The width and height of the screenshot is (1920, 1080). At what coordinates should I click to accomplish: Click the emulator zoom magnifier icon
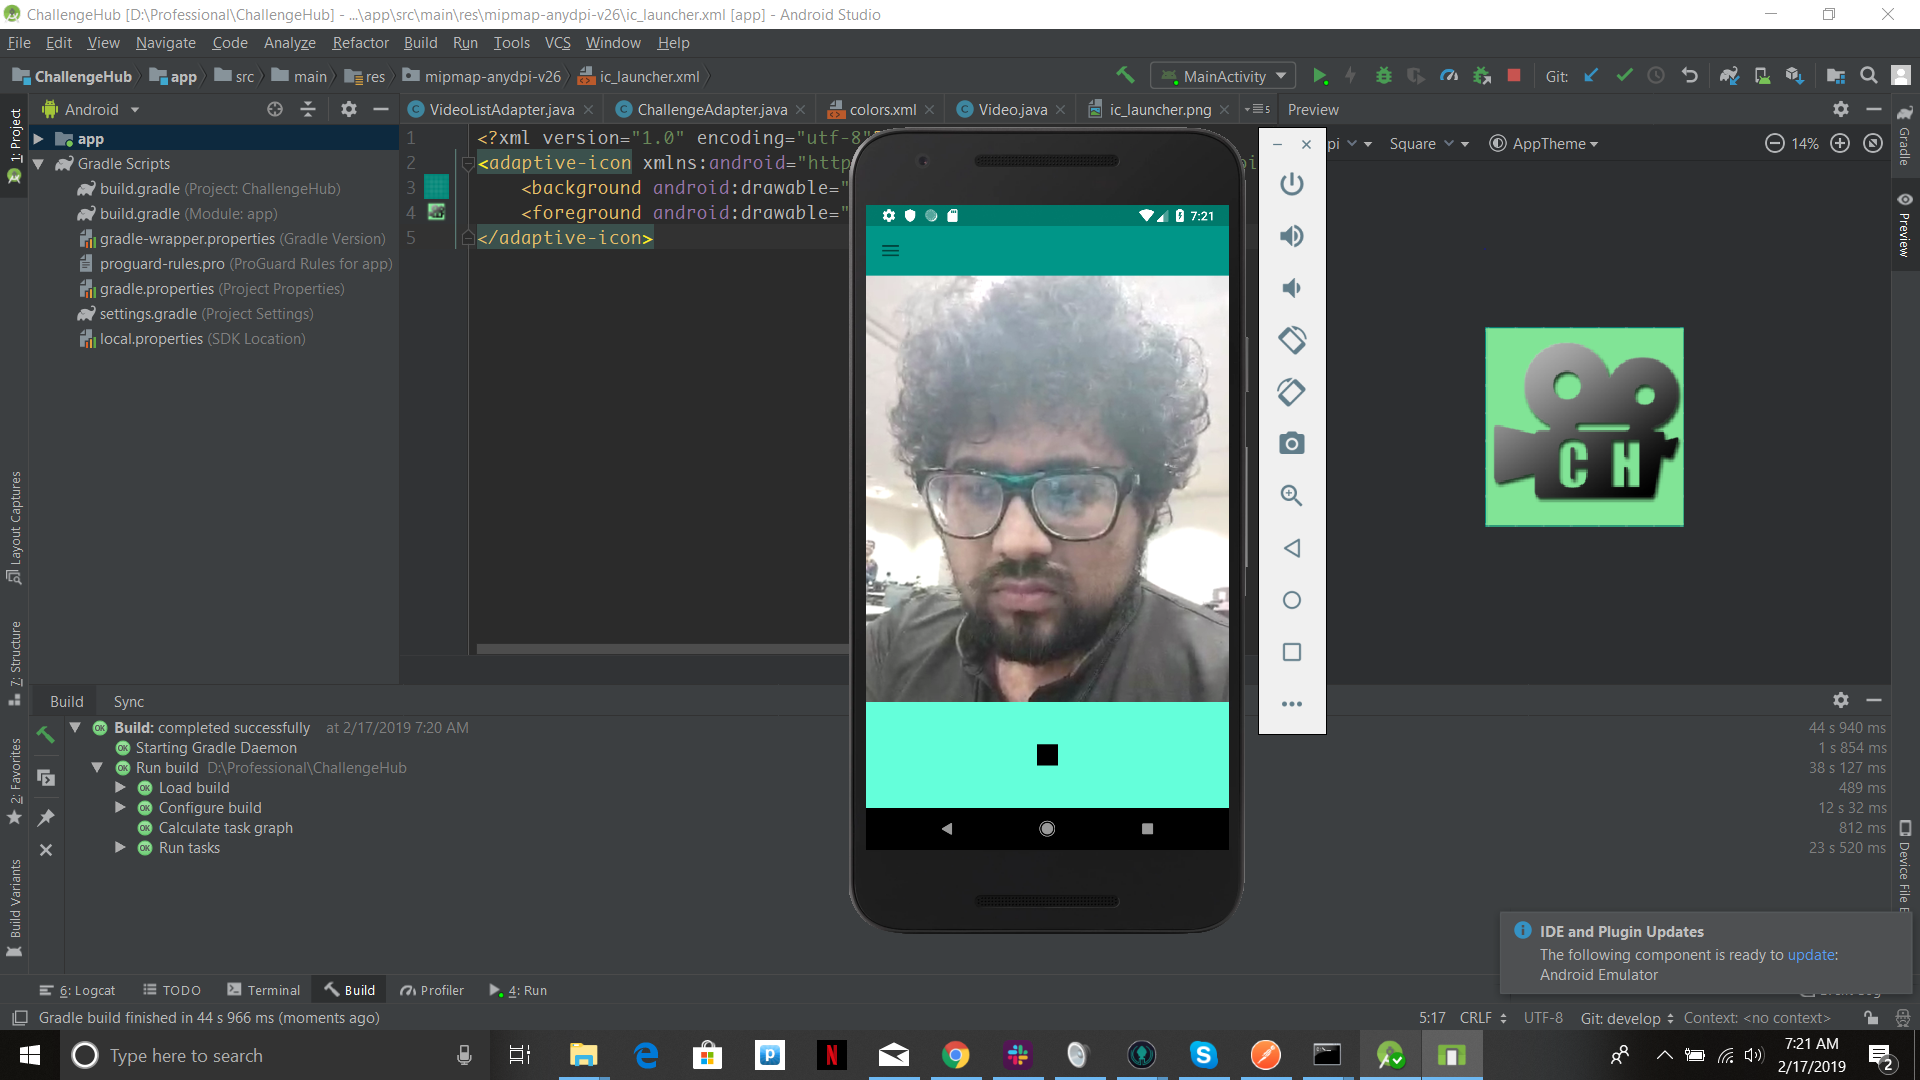click(x=1292, y=496)
